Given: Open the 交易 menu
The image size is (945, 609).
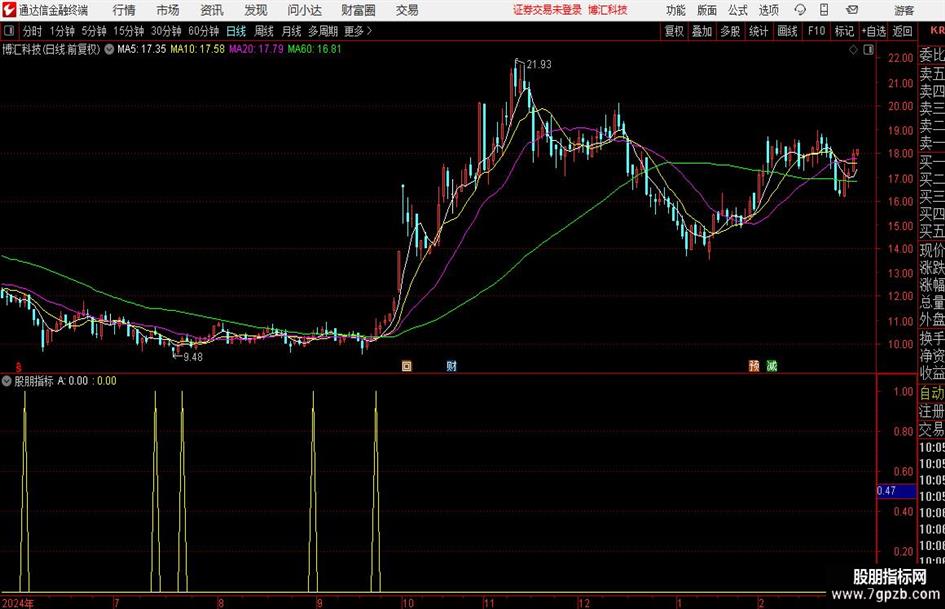Looking at the screenshot, I should [x=407, y=10].
